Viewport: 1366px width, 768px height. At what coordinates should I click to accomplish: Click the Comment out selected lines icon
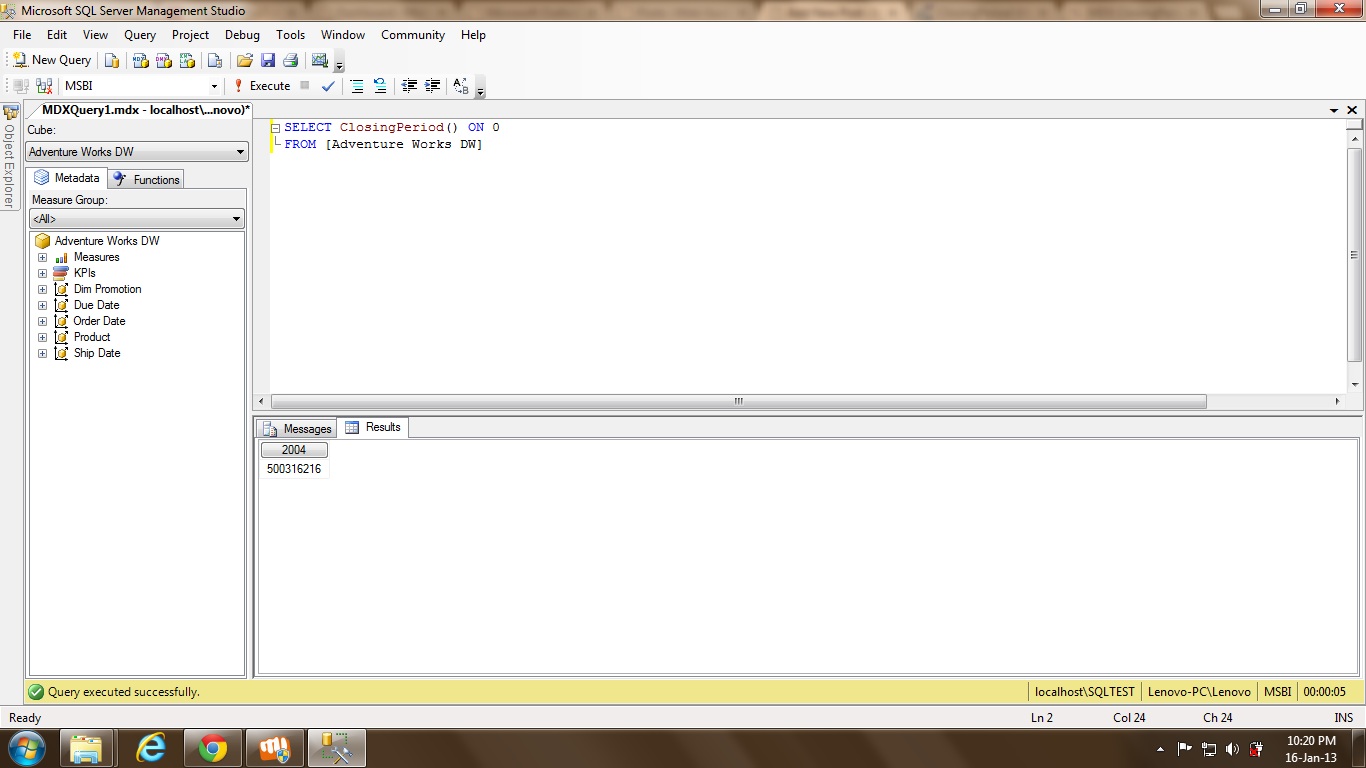[x=356, y=86]
